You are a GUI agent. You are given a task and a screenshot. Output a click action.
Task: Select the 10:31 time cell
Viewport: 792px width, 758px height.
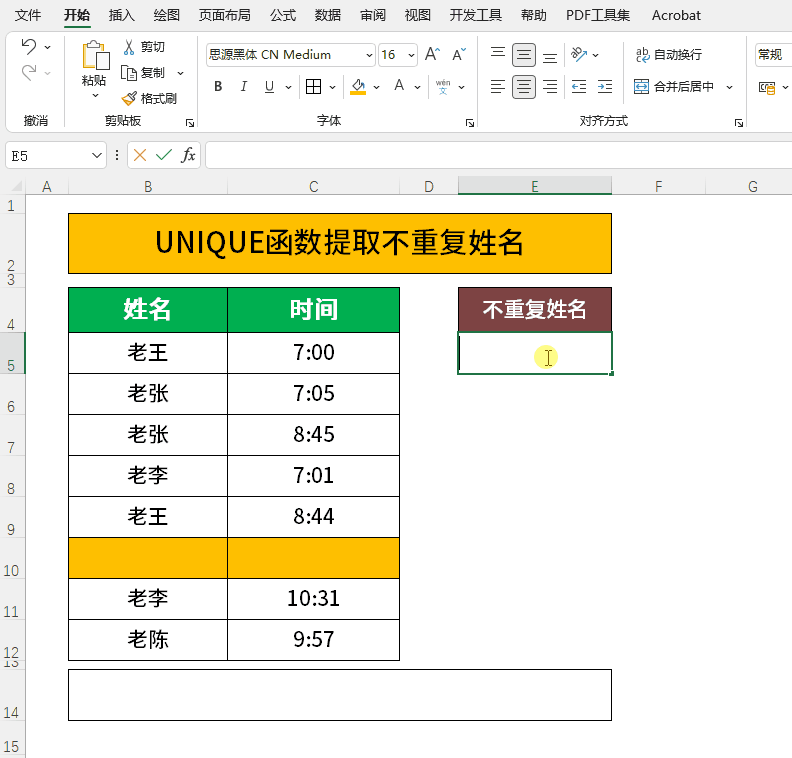(x=314, y=599)
